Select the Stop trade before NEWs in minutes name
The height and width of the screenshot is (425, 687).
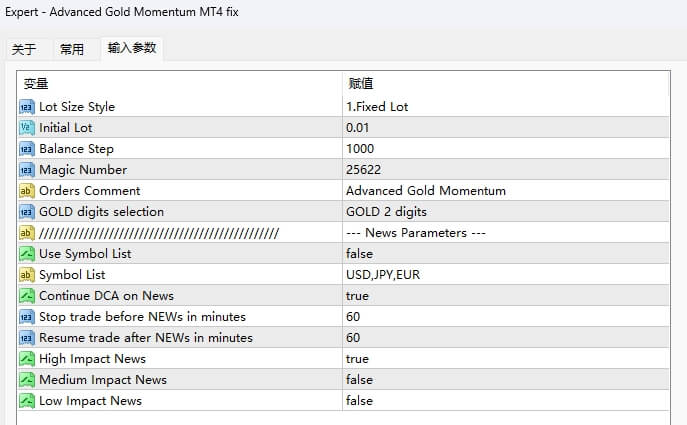point(142,317)
